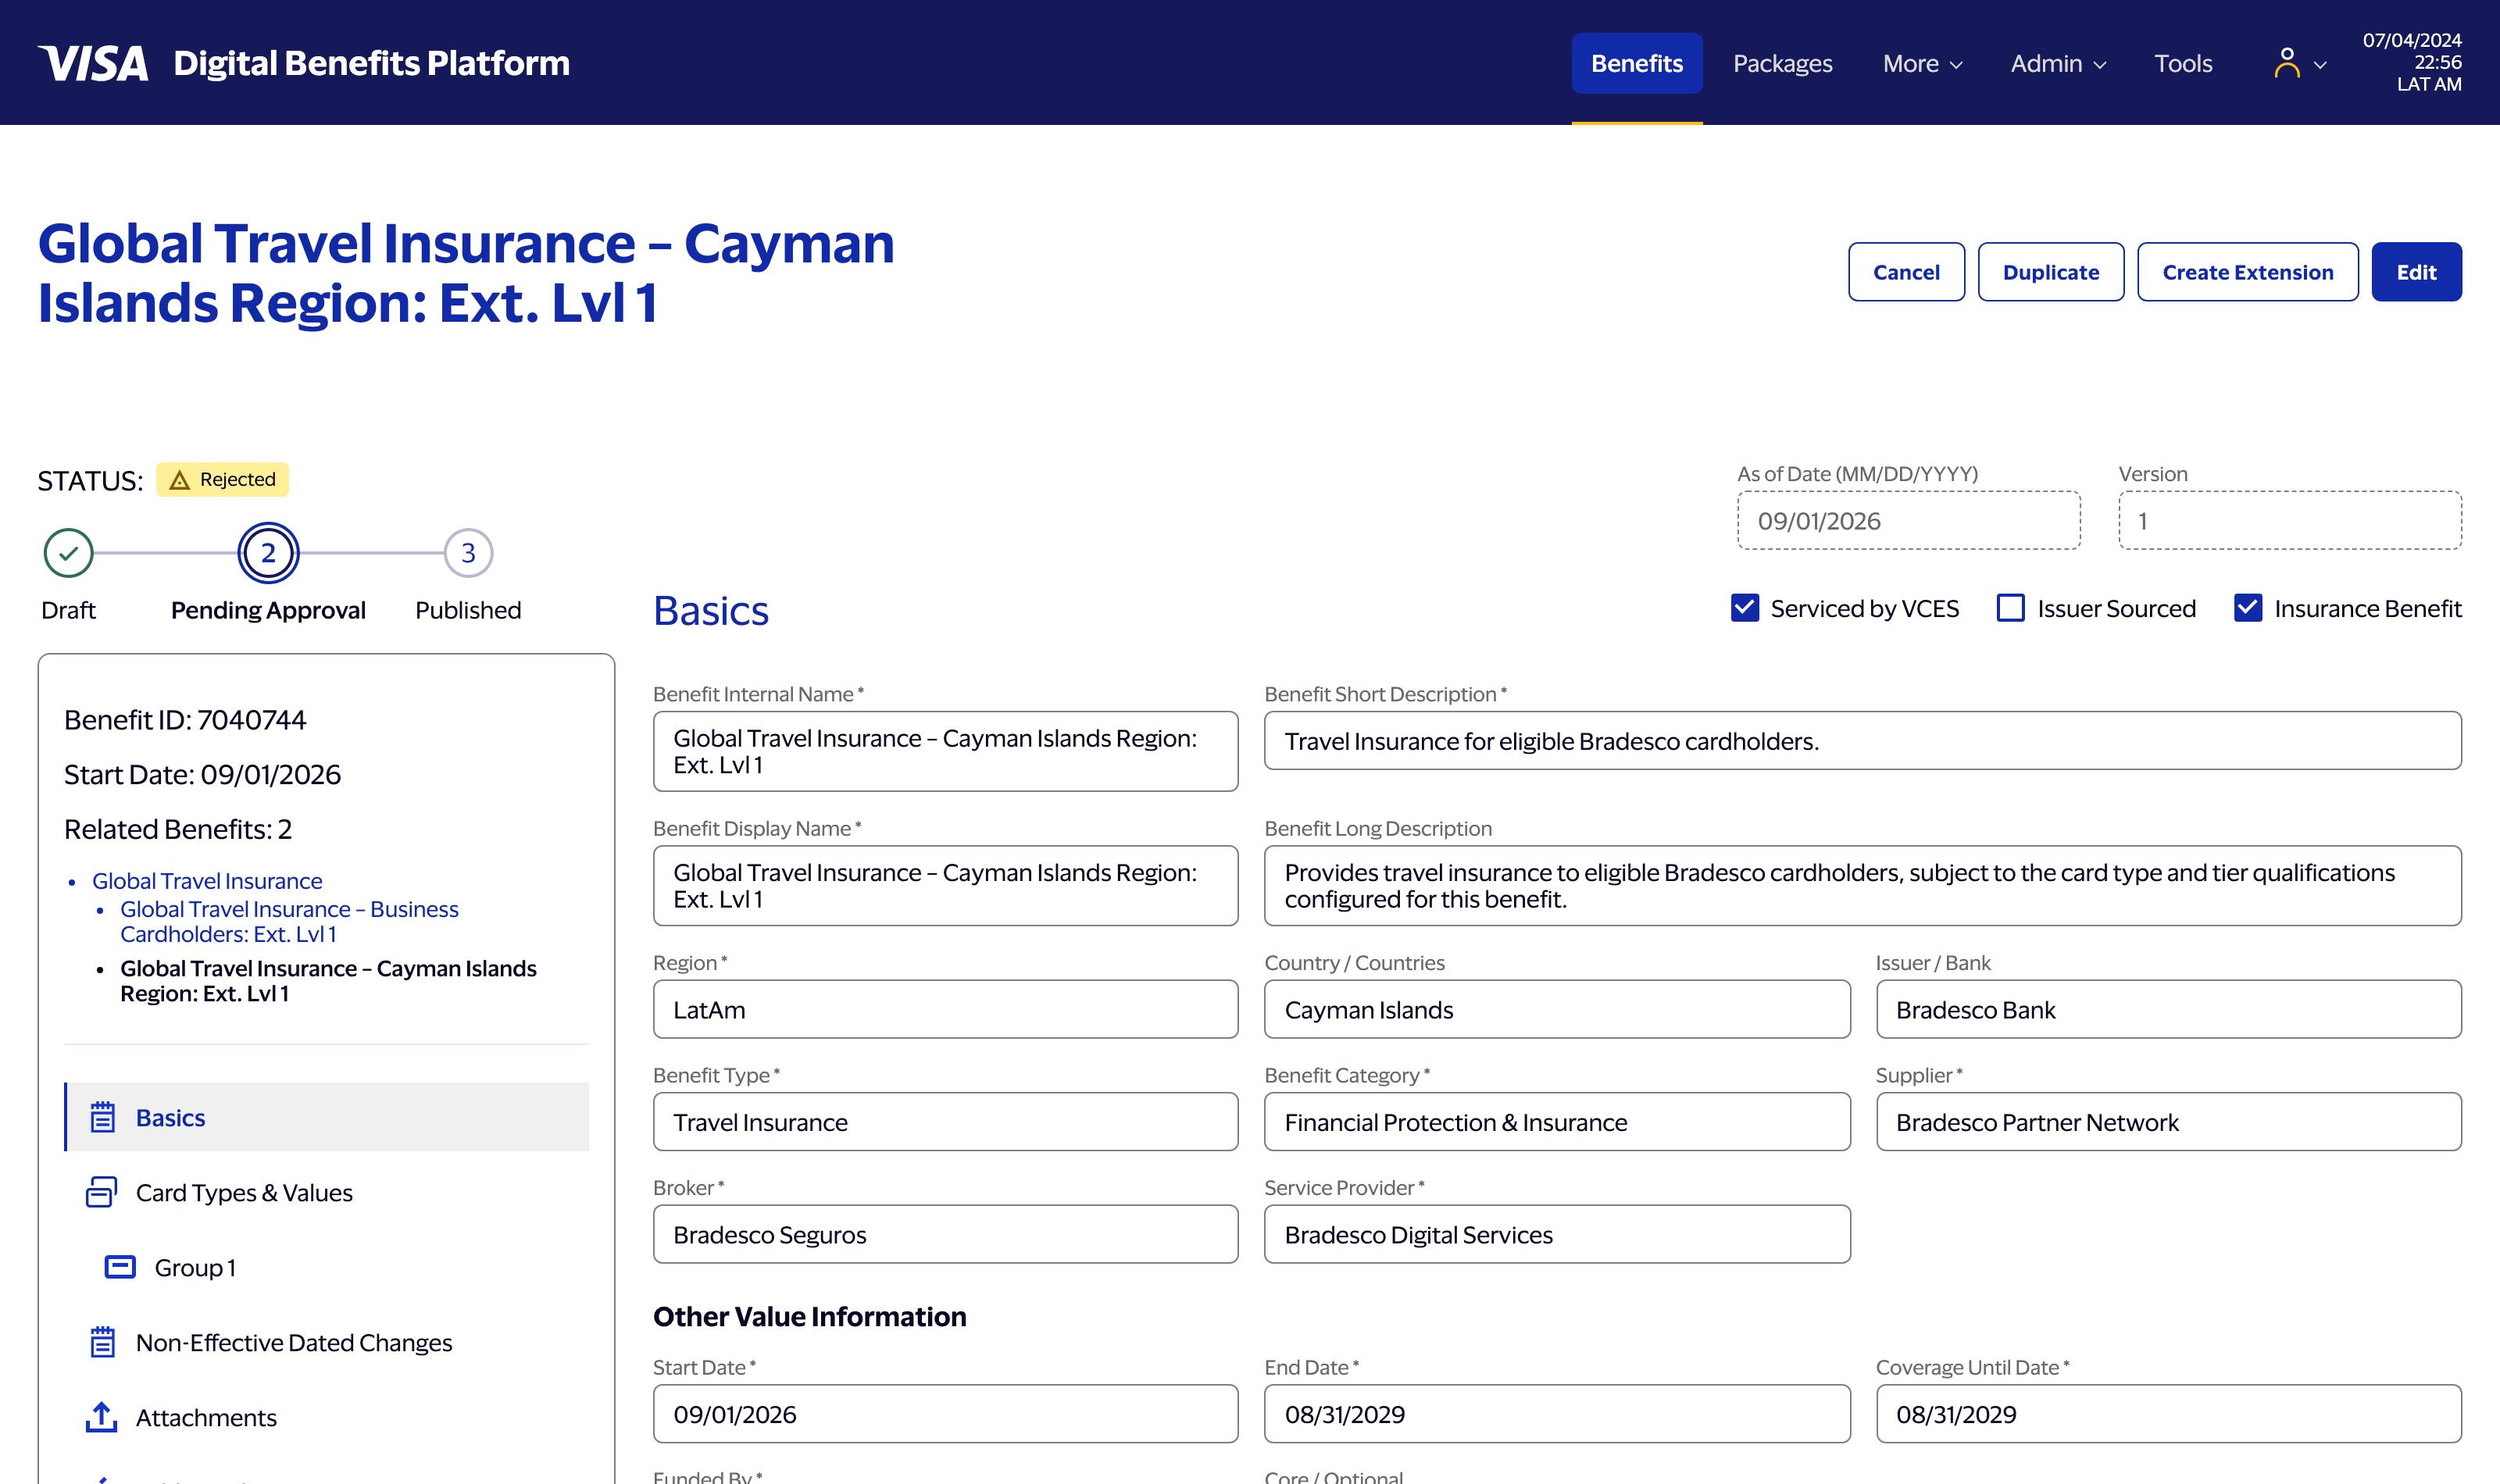Screen dimensions: 2500x1484
Task: Click the Issuer / Bank field
Action: pos(2168,1009)
